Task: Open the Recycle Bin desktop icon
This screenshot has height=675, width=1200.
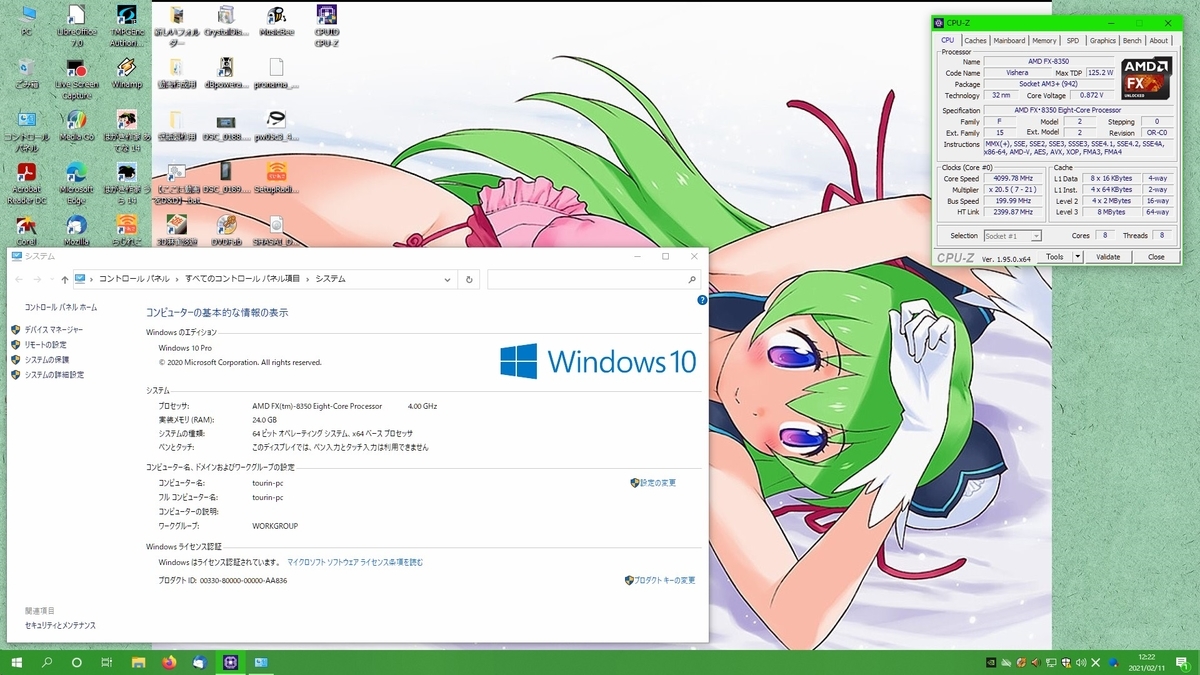Action: tap(27, 73)
